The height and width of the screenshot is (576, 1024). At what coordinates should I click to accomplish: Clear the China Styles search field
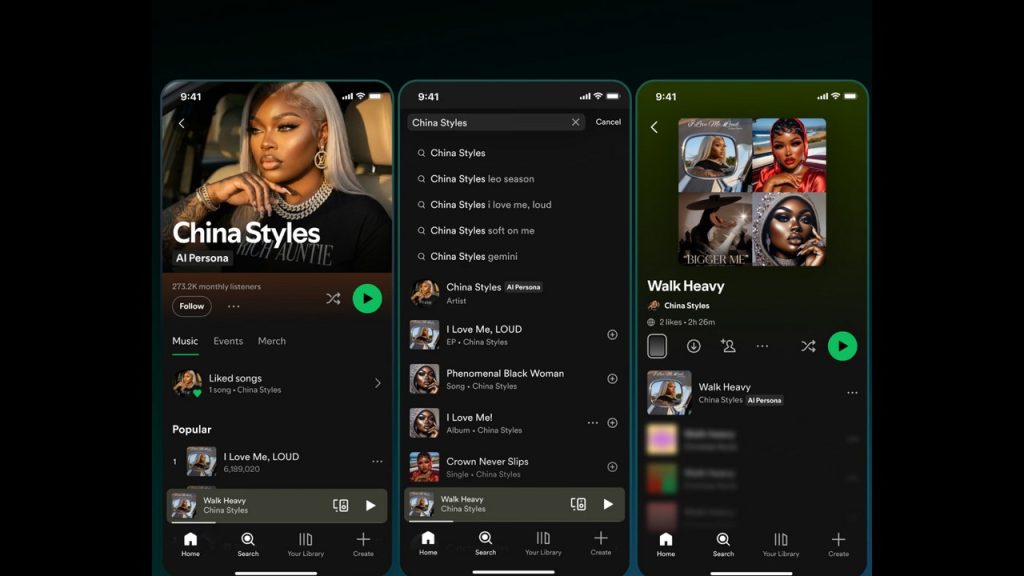click(x=575, y=122)
